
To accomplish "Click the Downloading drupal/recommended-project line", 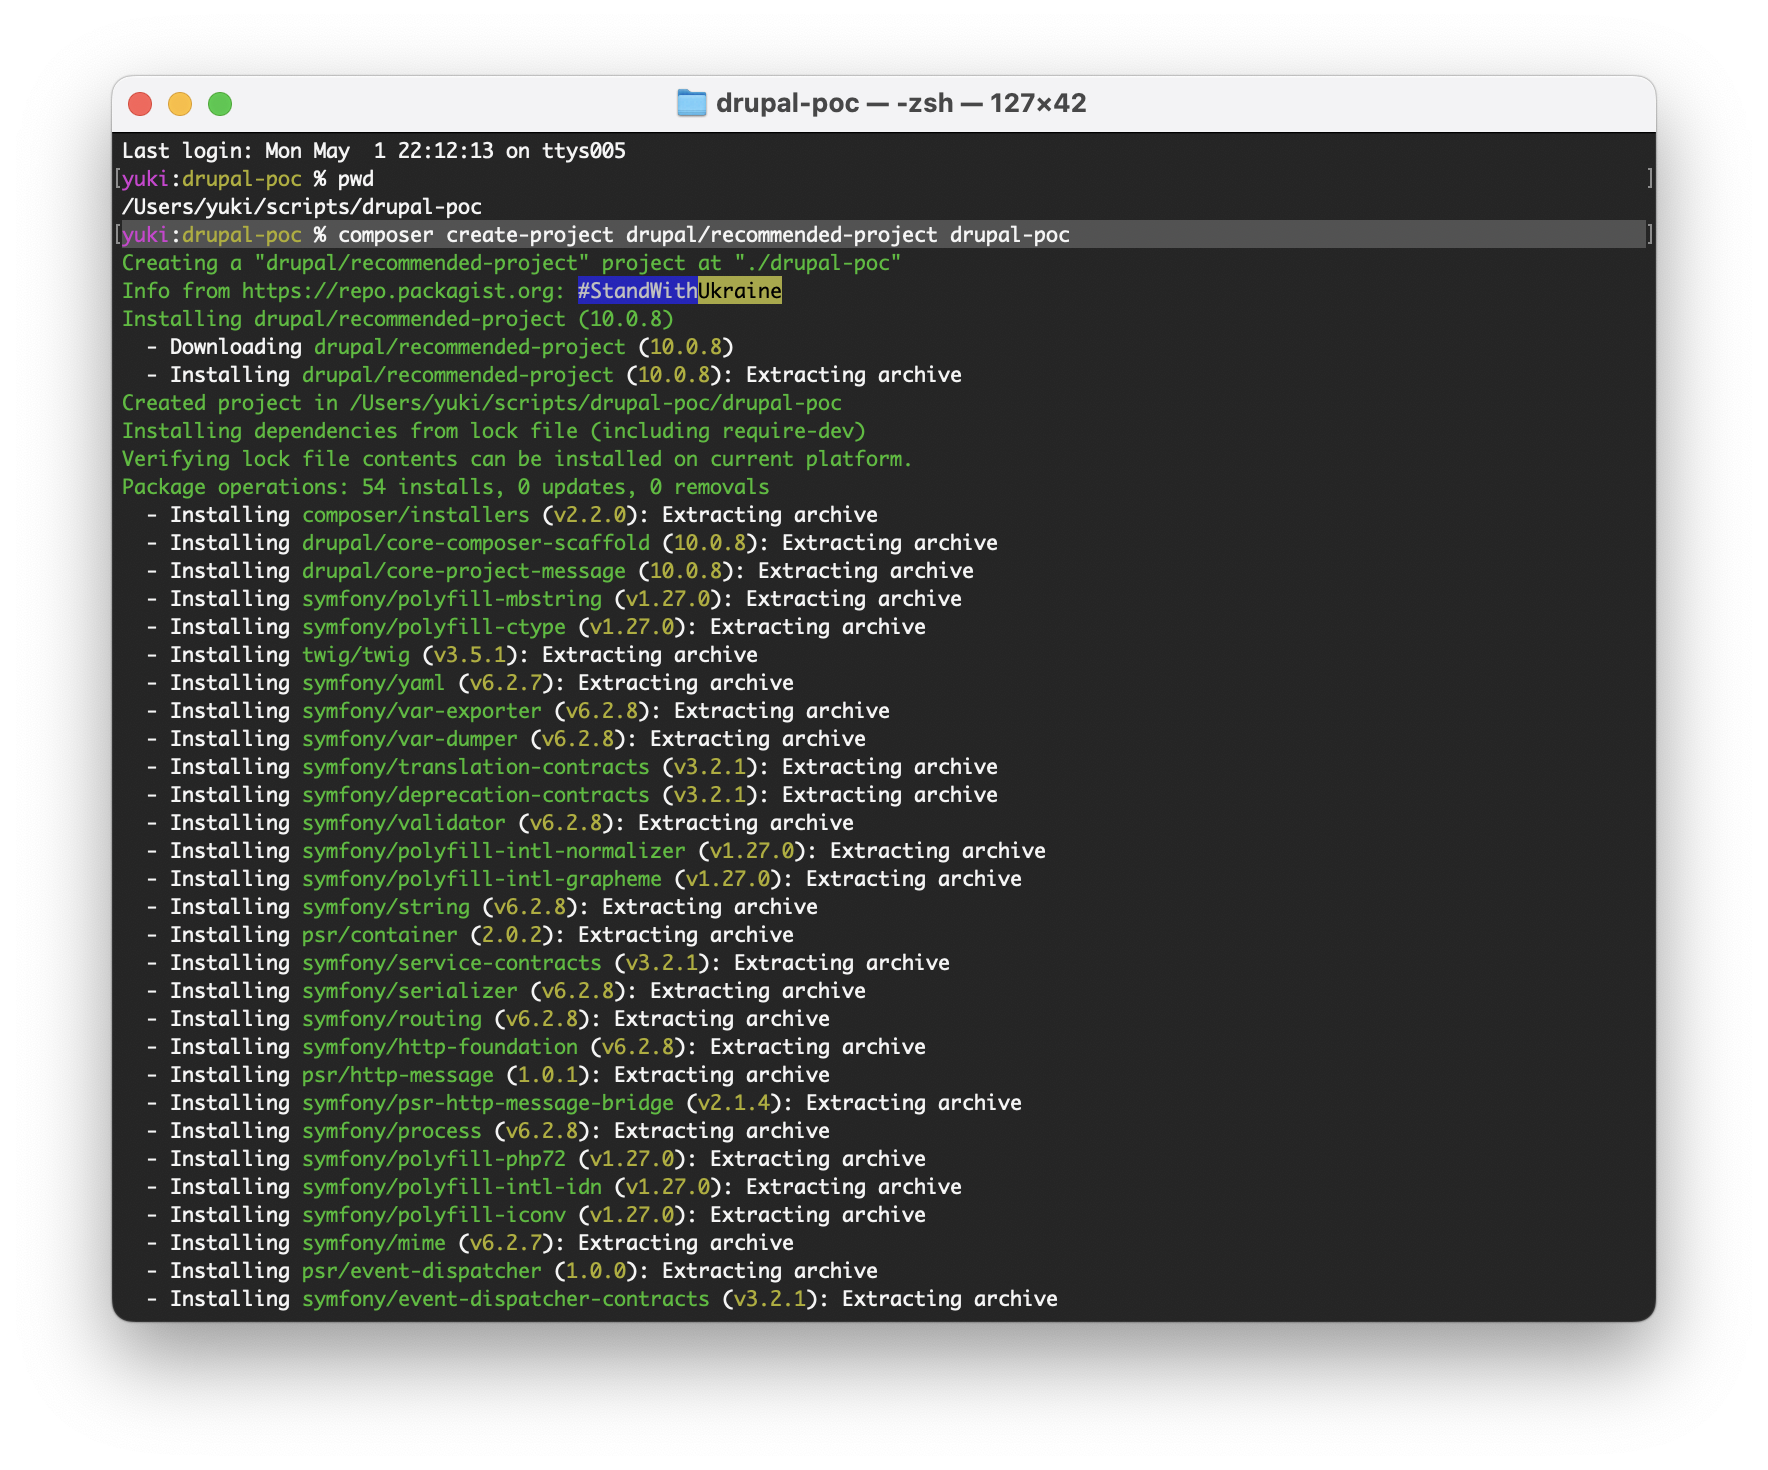I will pos(440,347).
